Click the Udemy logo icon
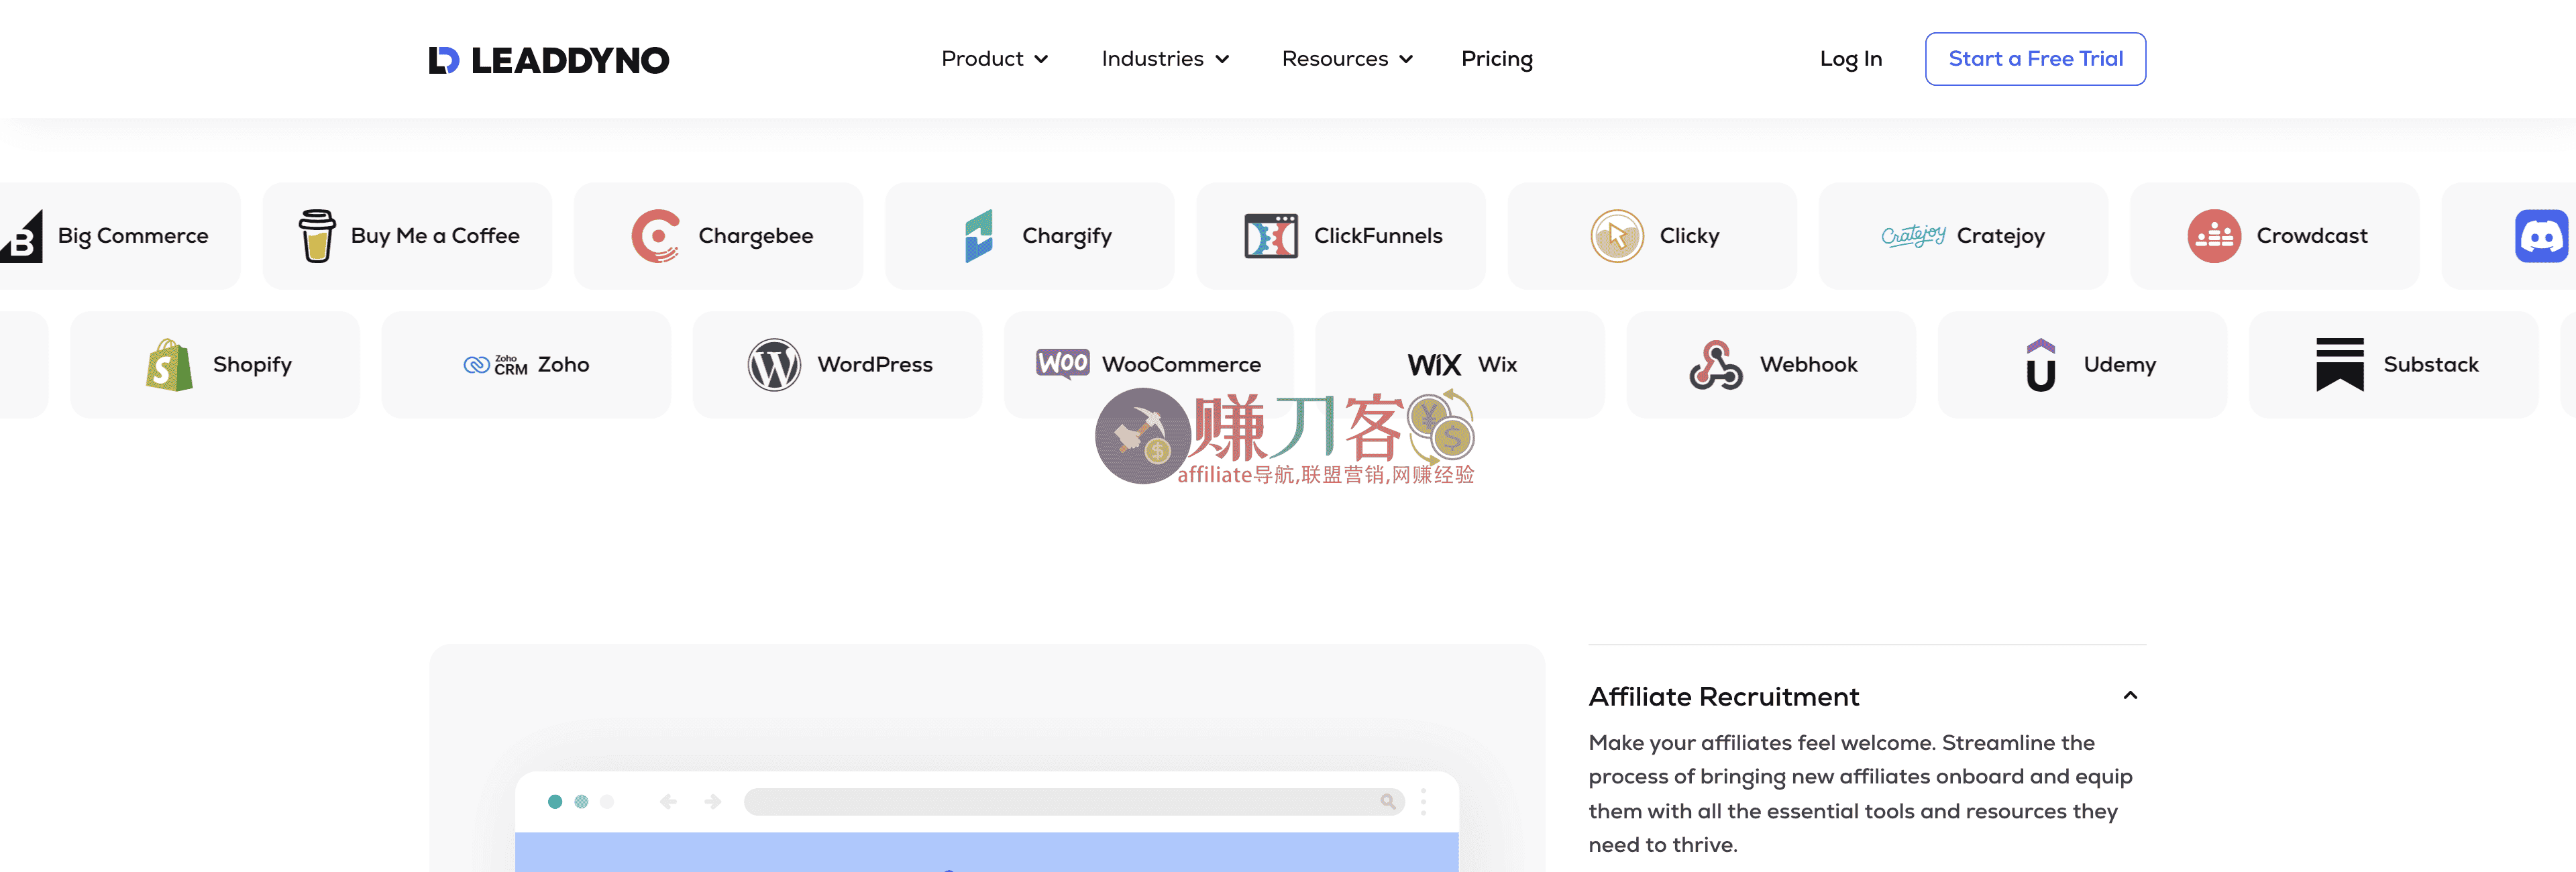The image size is (2576, 872). 2041,365
